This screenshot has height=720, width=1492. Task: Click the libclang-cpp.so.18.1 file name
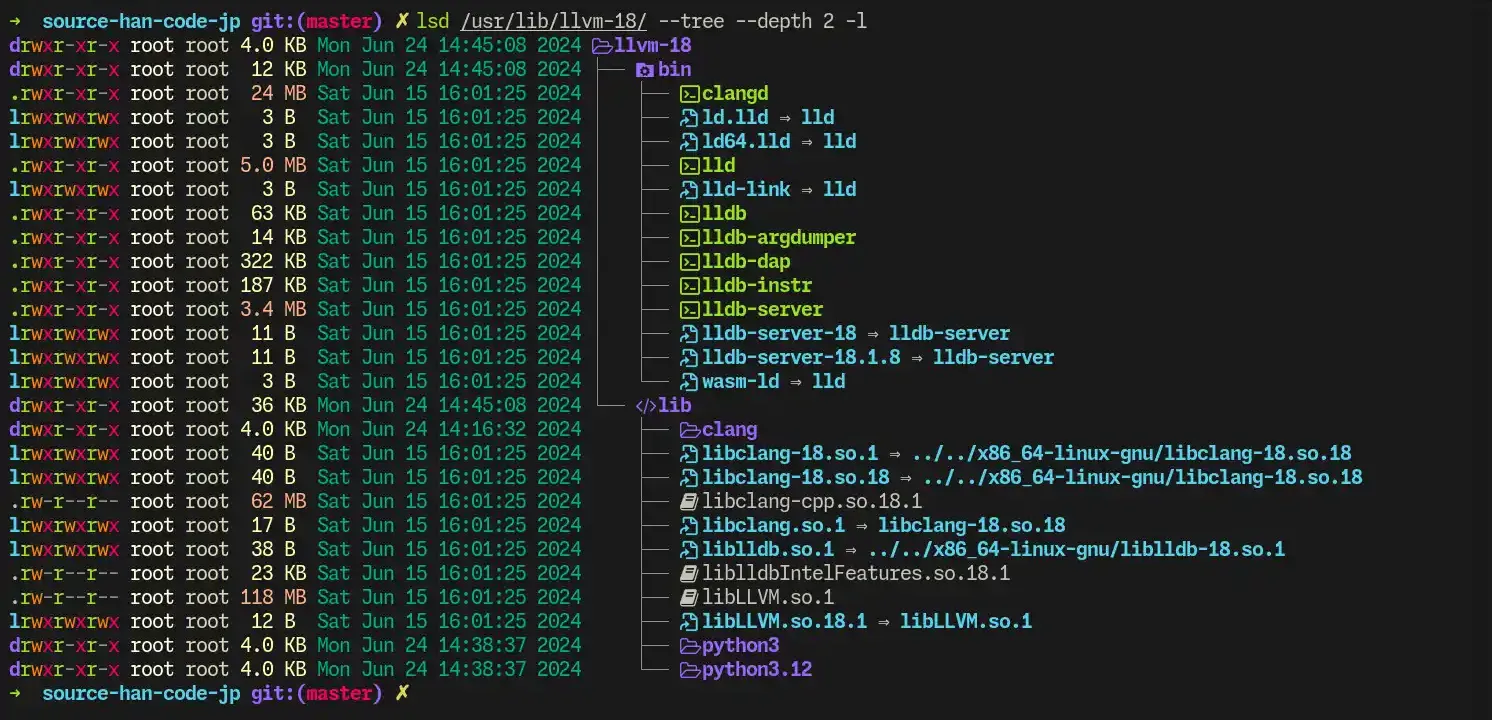click(812, 501)
